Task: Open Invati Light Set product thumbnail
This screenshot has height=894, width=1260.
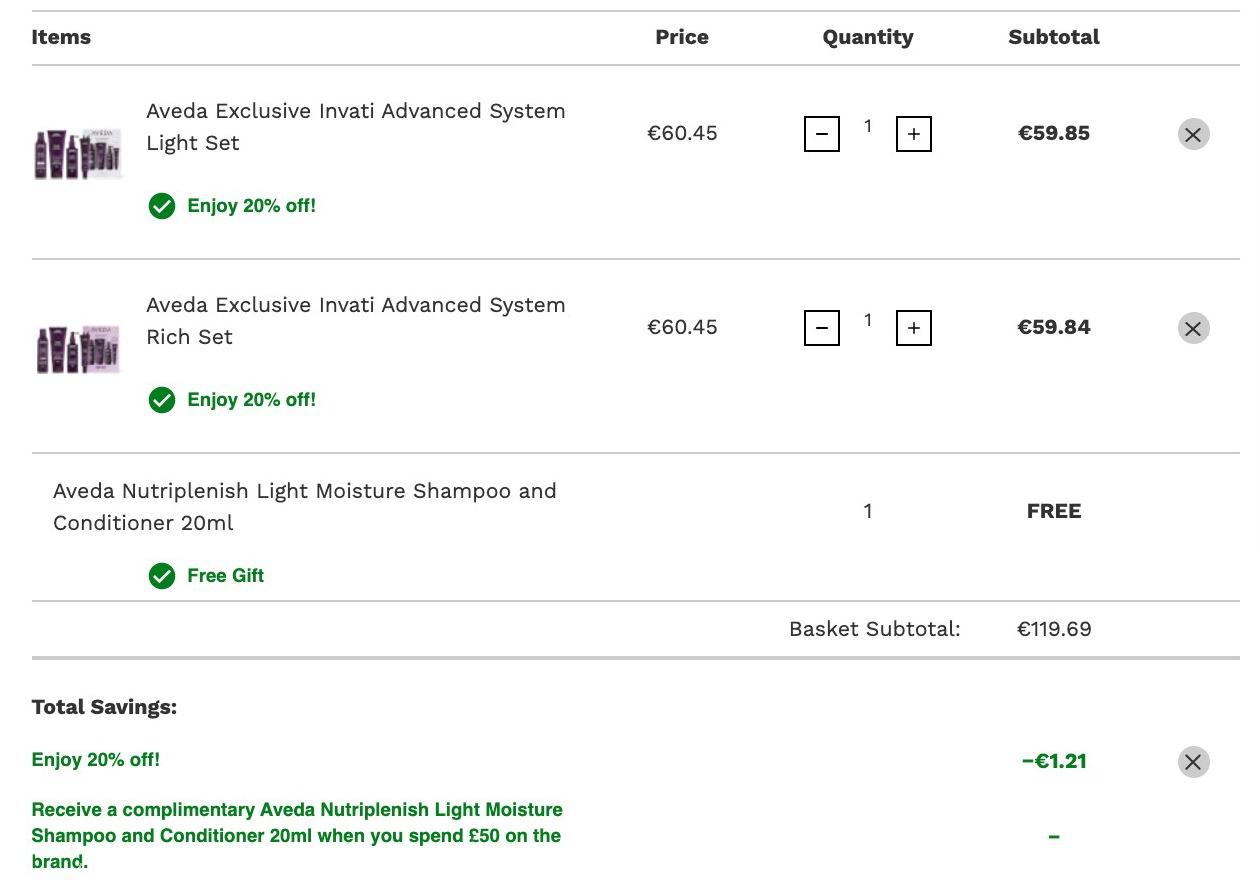Action: (78, 153)
